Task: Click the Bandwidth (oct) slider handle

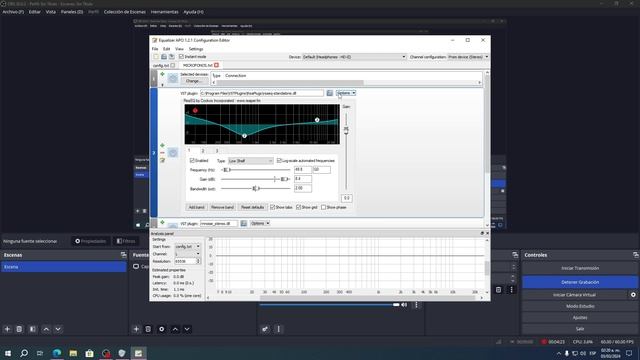Action: (256, 189)
